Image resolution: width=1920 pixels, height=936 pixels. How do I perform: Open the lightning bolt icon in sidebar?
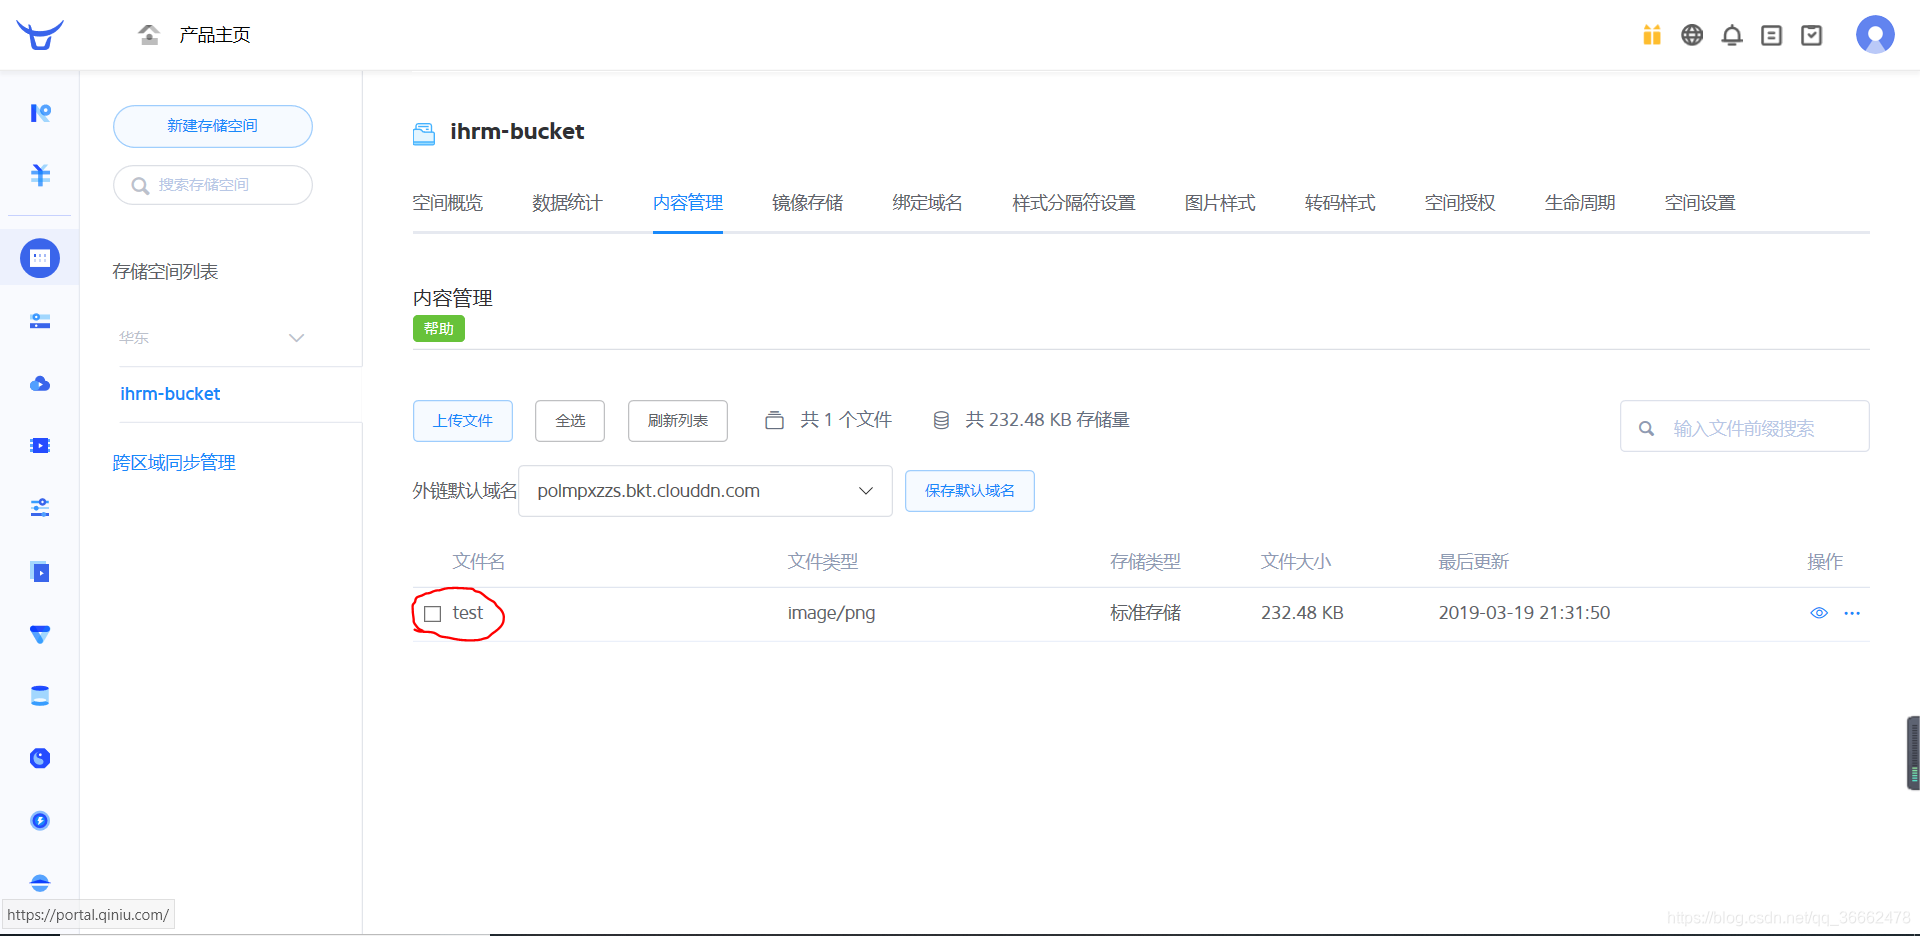point(40,821)
